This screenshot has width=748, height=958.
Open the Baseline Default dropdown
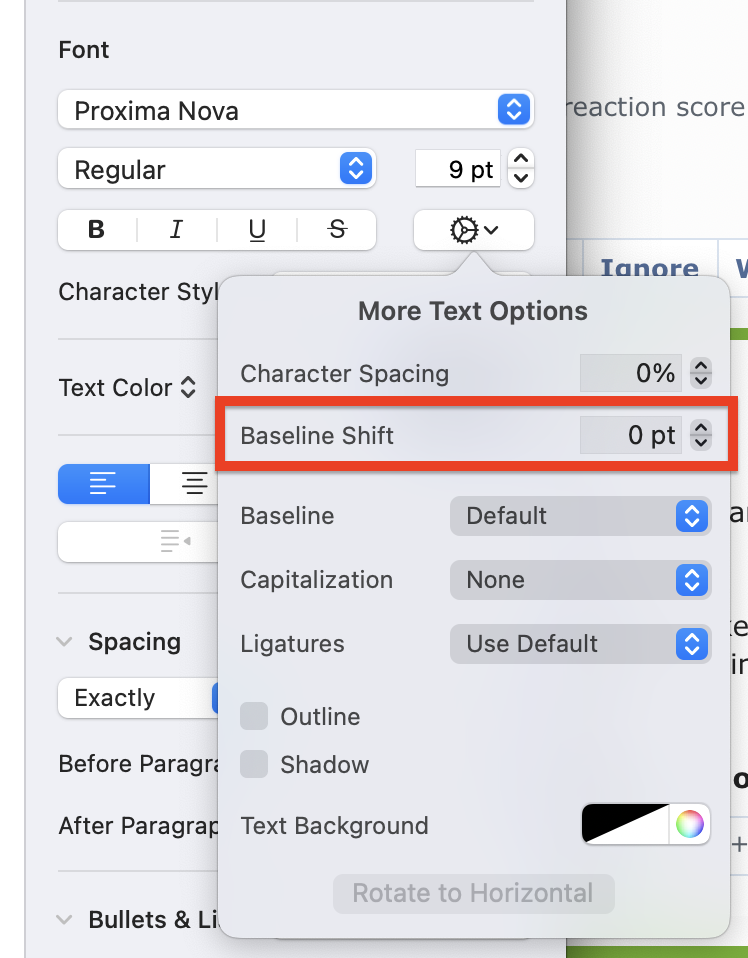tap(580, 516)
